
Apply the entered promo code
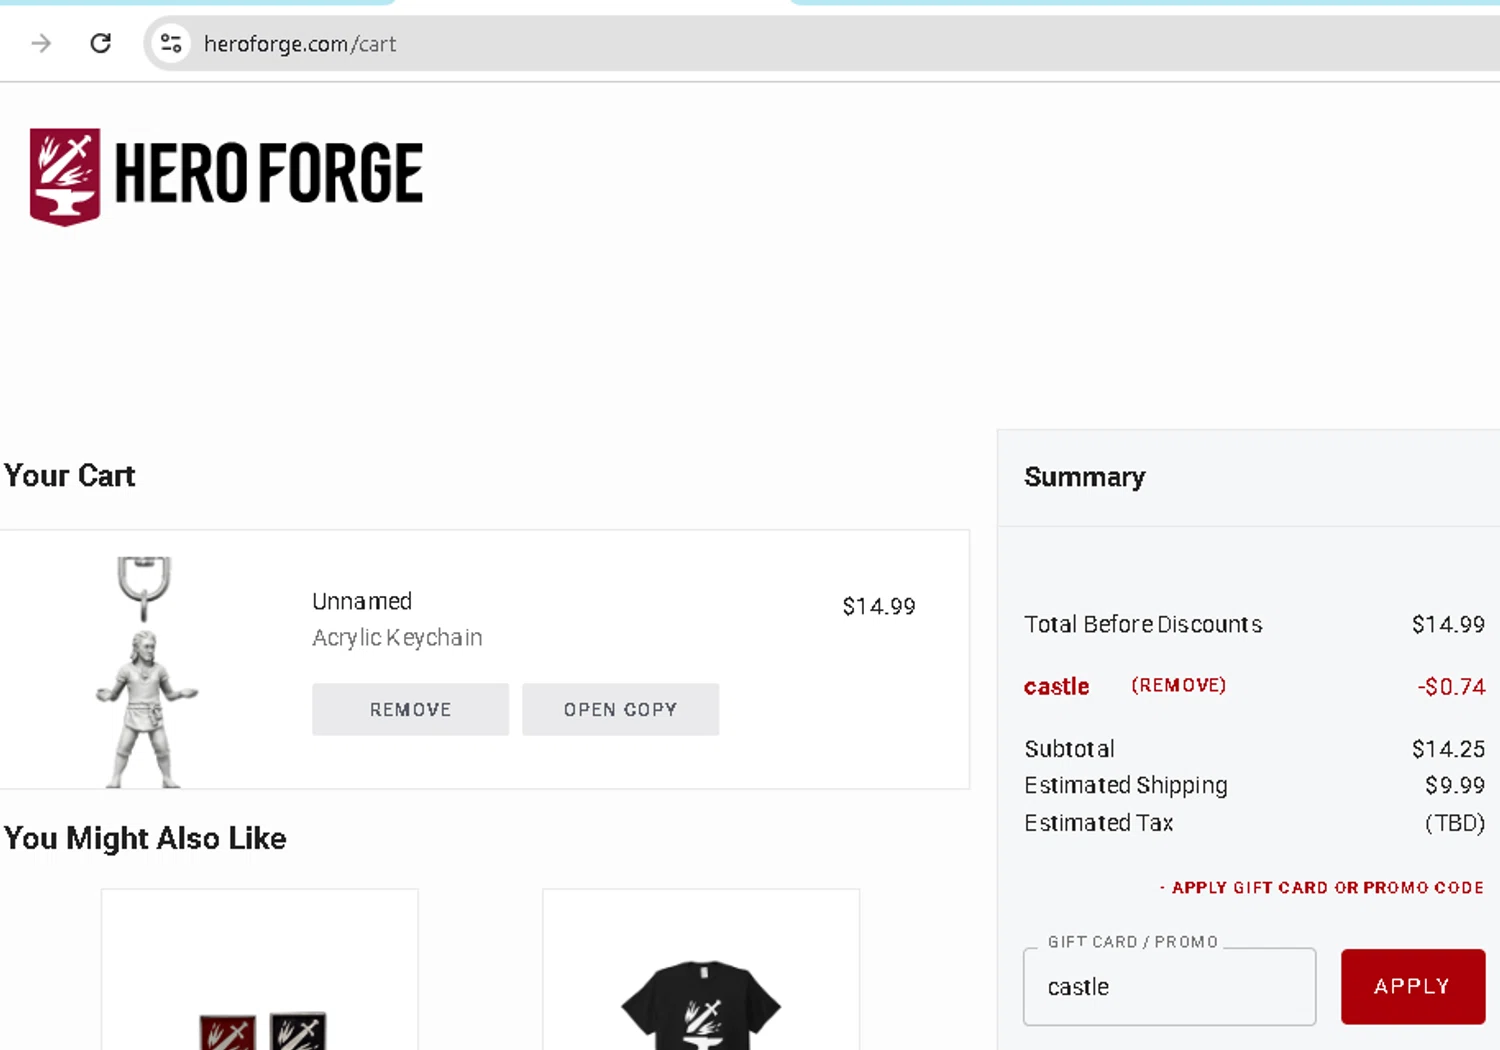tap(1412, 987)
